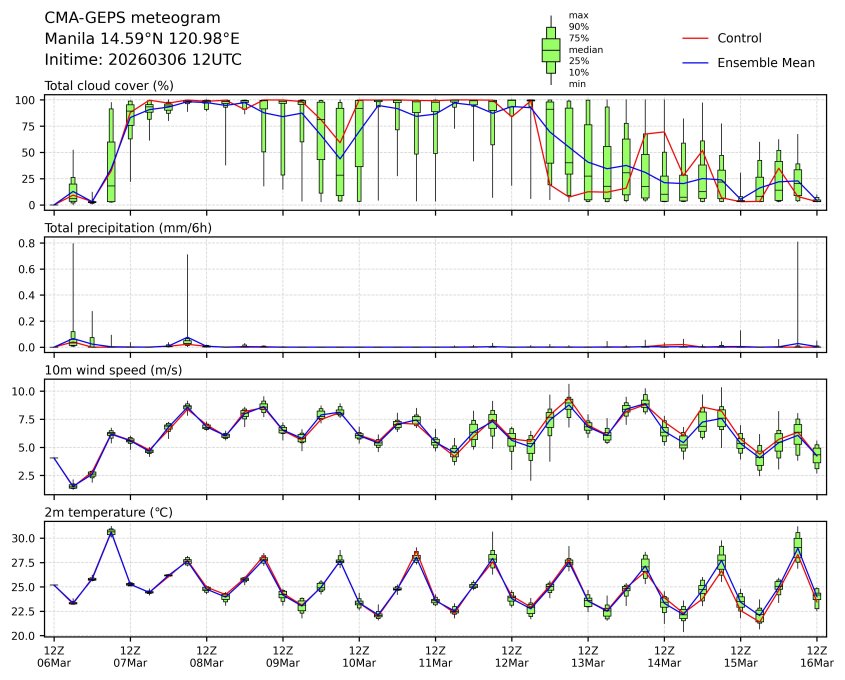This screenshot has height=680, width=845.
Task: Click the blue Ensemble Mean legend line
Action: 695,62
